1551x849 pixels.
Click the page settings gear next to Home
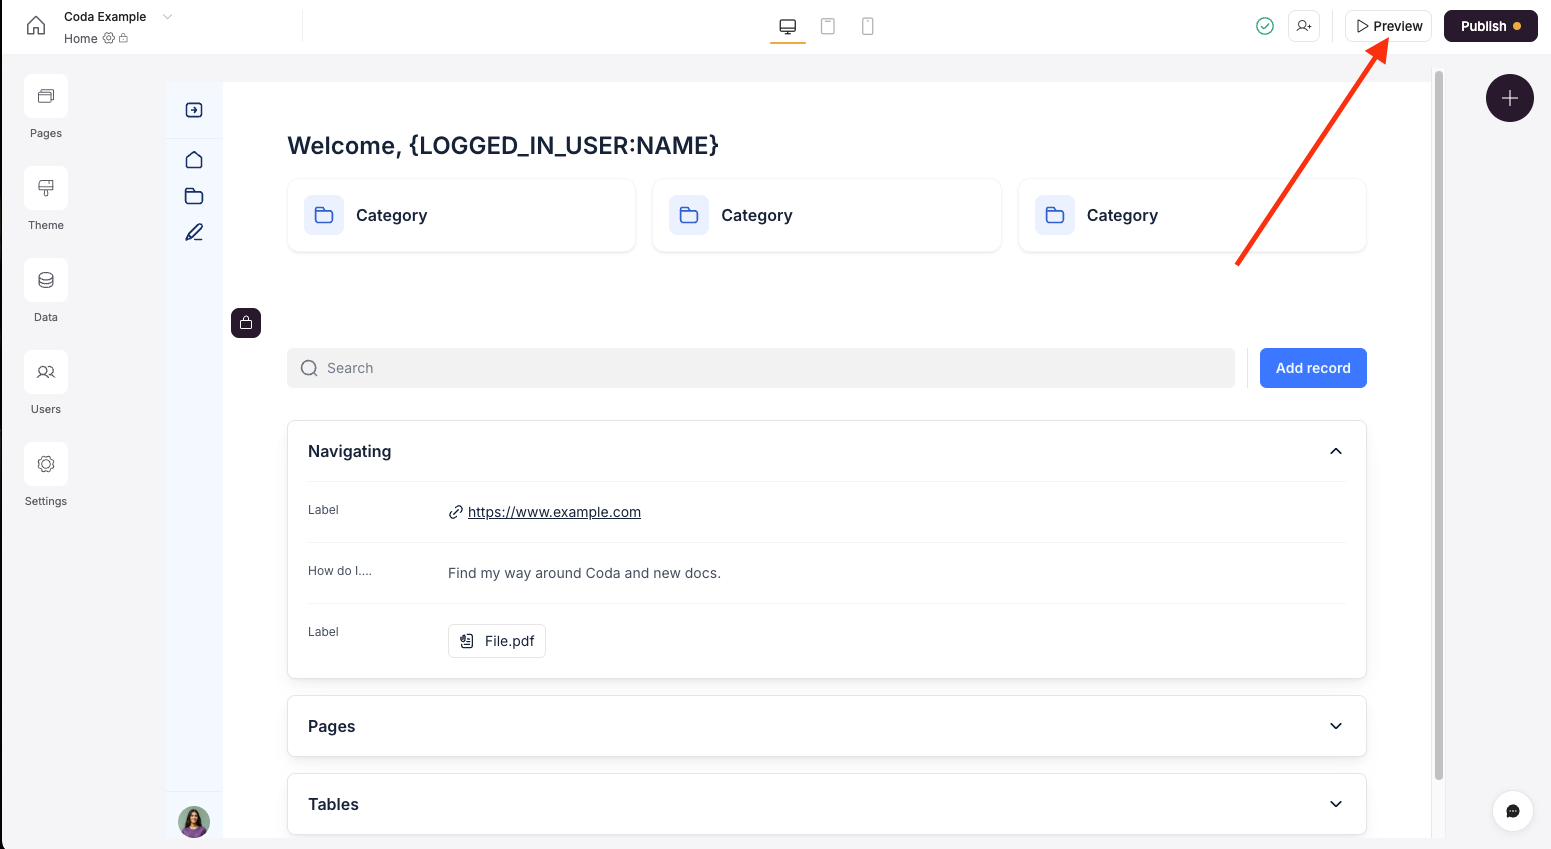point(109,38)
